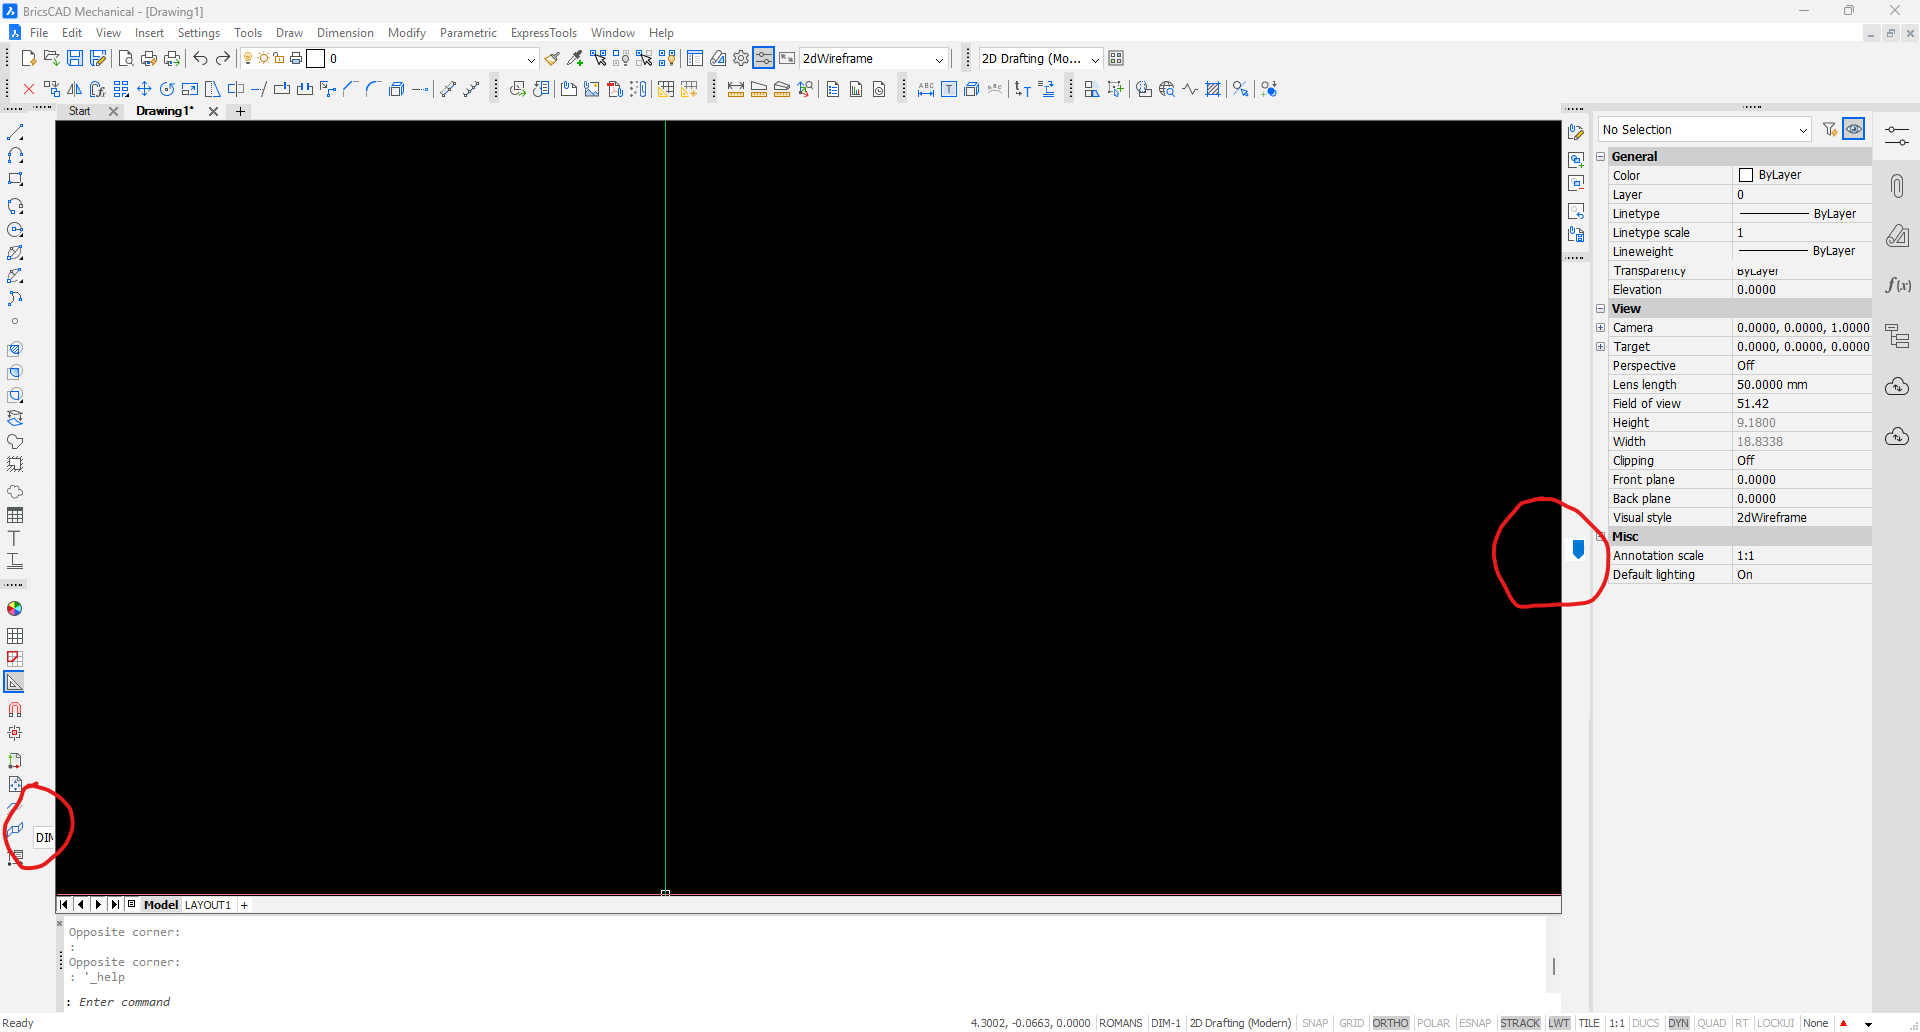The image size is (1920, 1032).
Task: Click the layer color swatch in toolbar
Action: 316,59
